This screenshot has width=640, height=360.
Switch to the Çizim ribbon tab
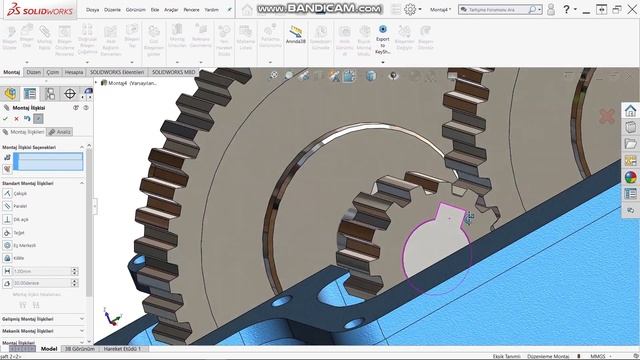tap(53, 72)
